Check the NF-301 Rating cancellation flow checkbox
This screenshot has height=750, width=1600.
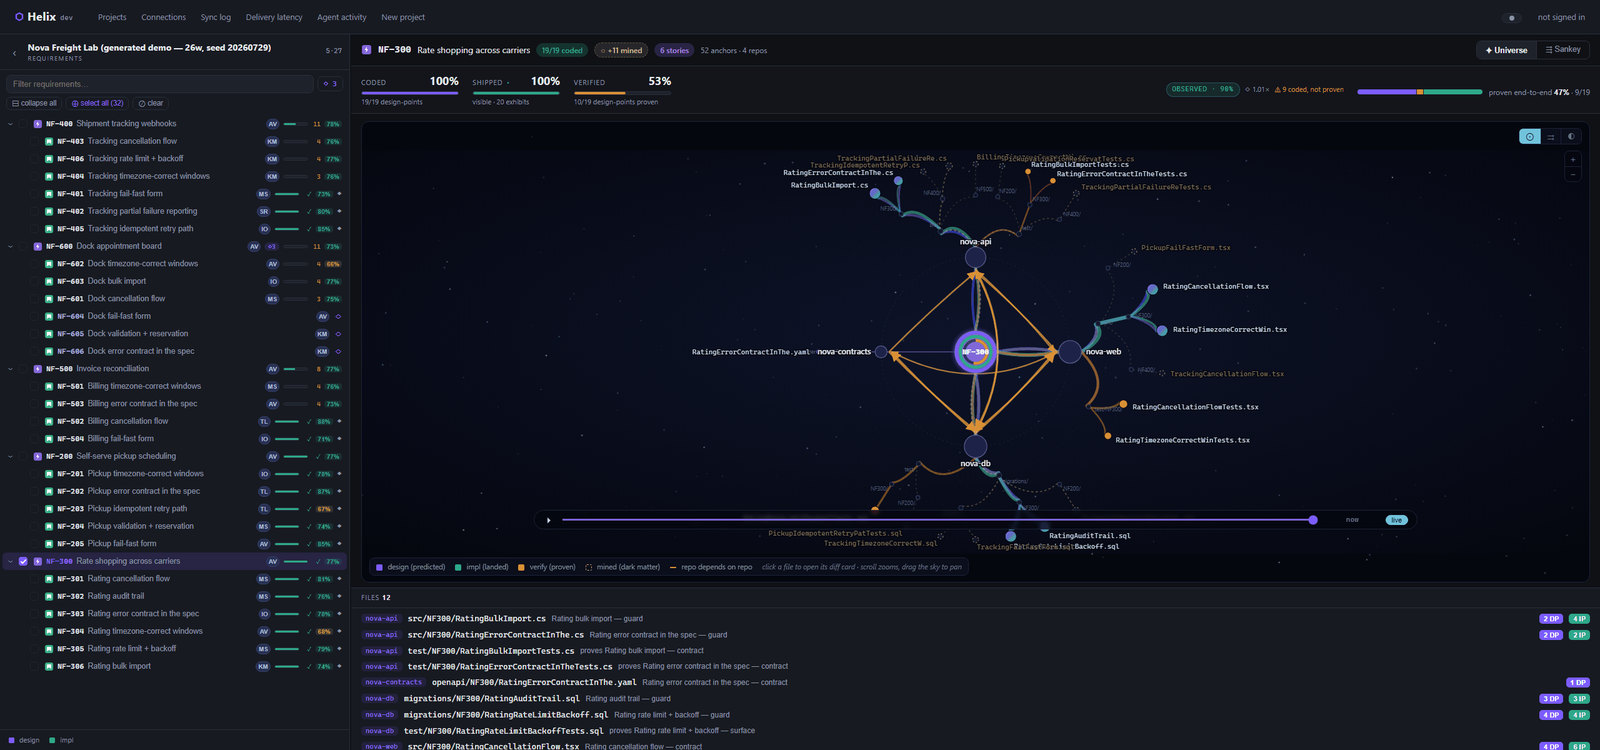[34, 579]
